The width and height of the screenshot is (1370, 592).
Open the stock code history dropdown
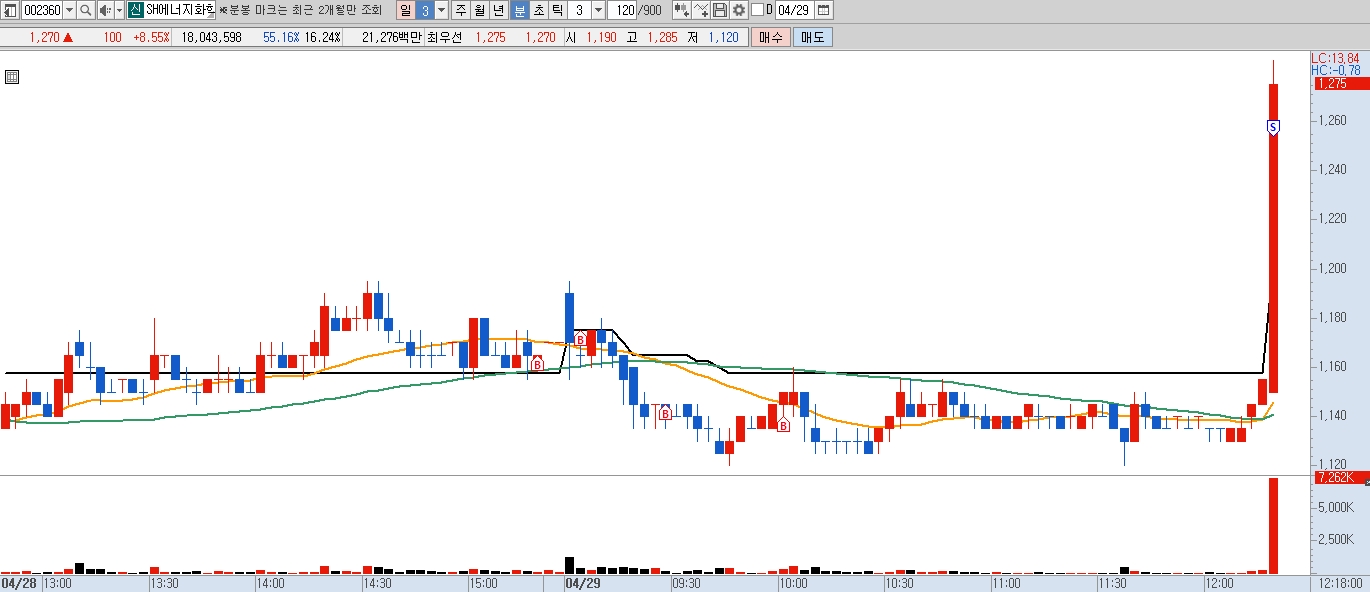click(69, 10)
